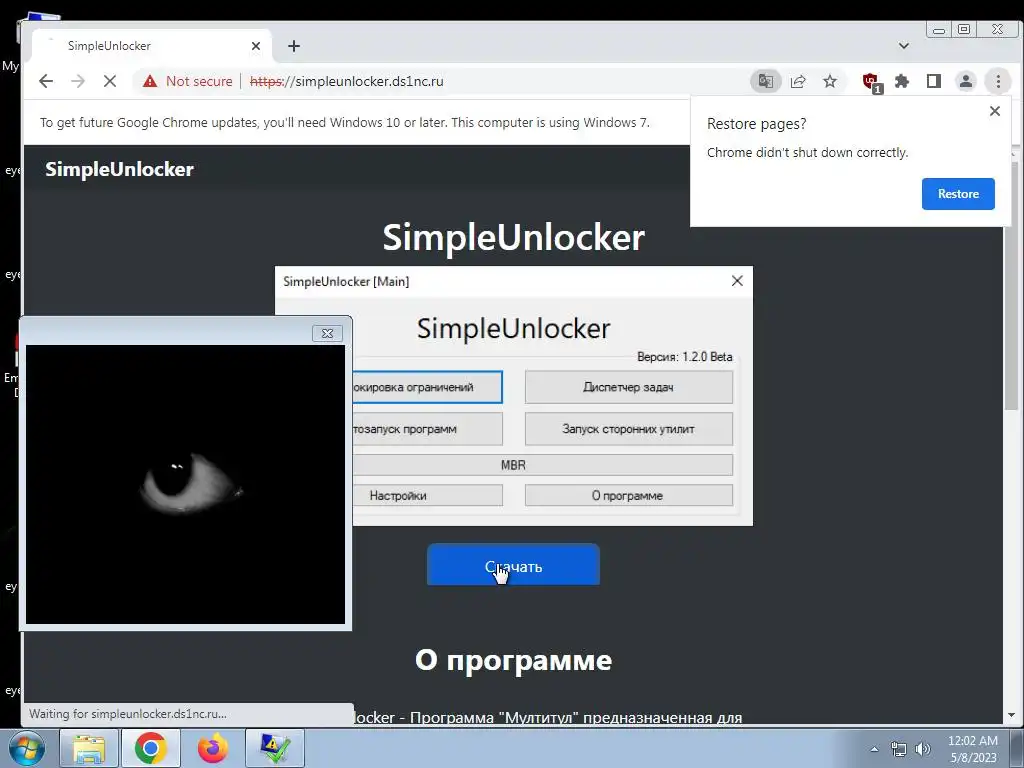Click the network tray icon
Viewport: 1024px width, 768px height.
[899, 749]
